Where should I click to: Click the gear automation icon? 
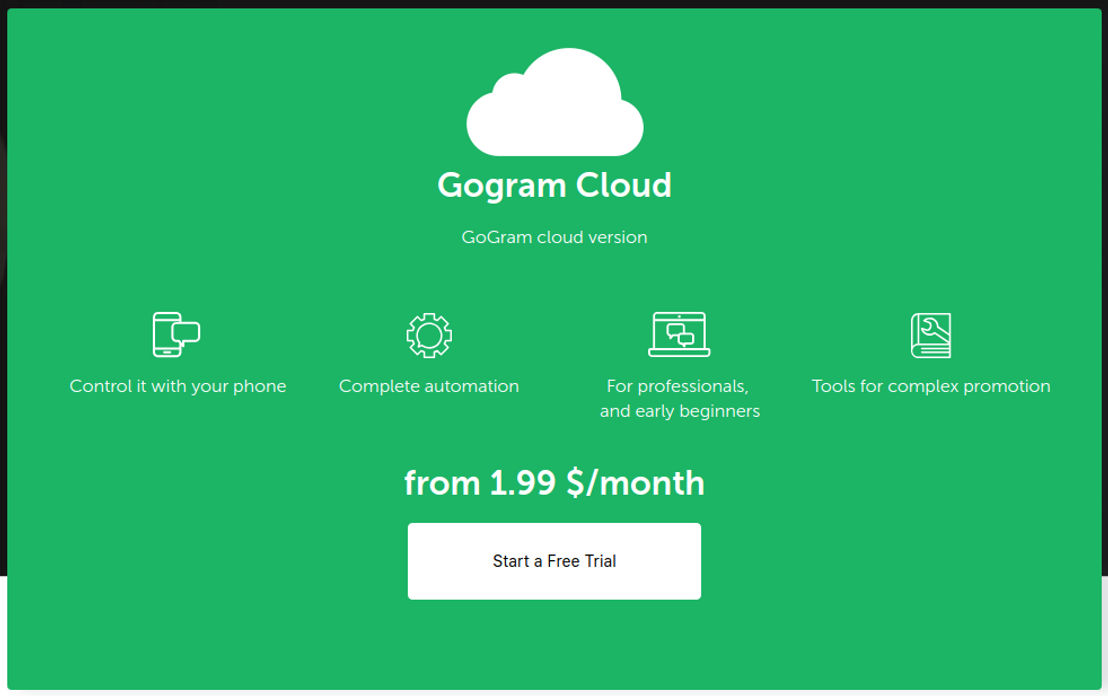pyautogui.click(x=429, y=335)
